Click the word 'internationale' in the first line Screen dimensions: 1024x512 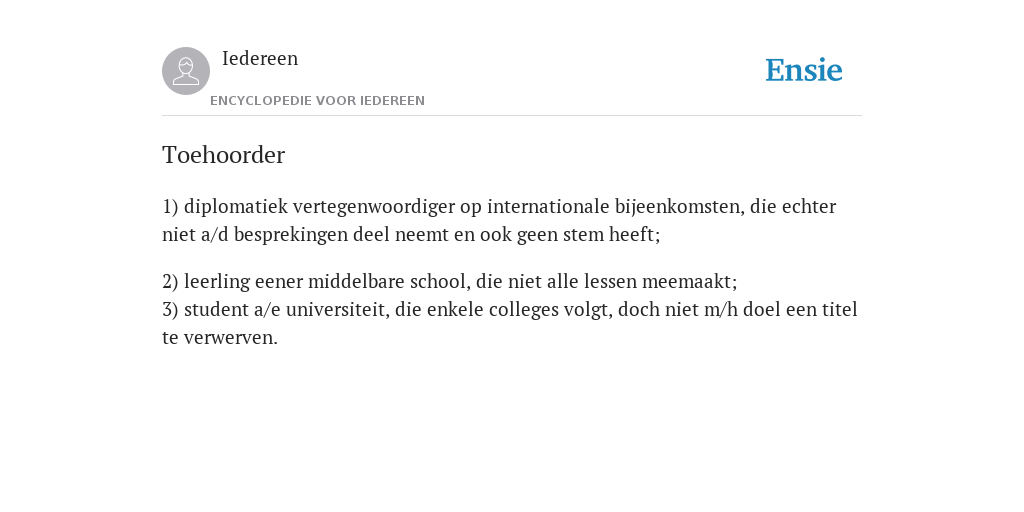coord(548,207)
